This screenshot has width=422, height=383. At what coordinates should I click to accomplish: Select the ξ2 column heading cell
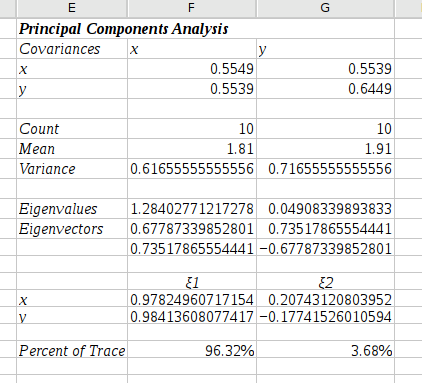tap(326, 281)
